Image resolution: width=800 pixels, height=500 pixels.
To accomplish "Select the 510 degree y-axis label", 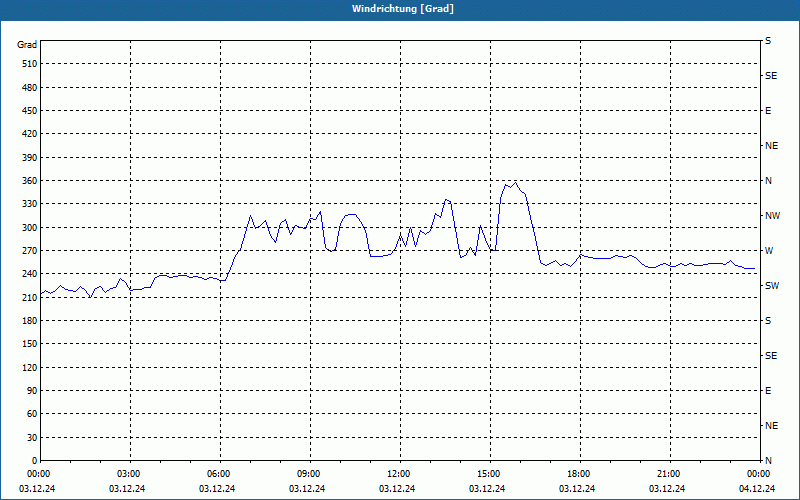I will pos(30,64).
